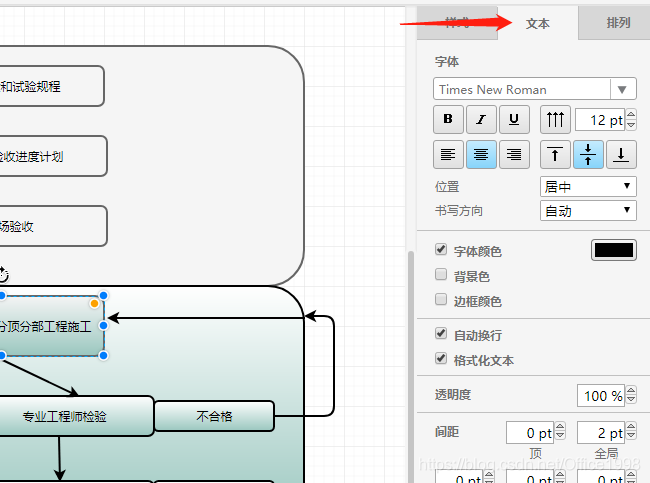Switch to the 文本 tab
The height and width of the screenshot is (483, 650).
click(x=538, y=24)
